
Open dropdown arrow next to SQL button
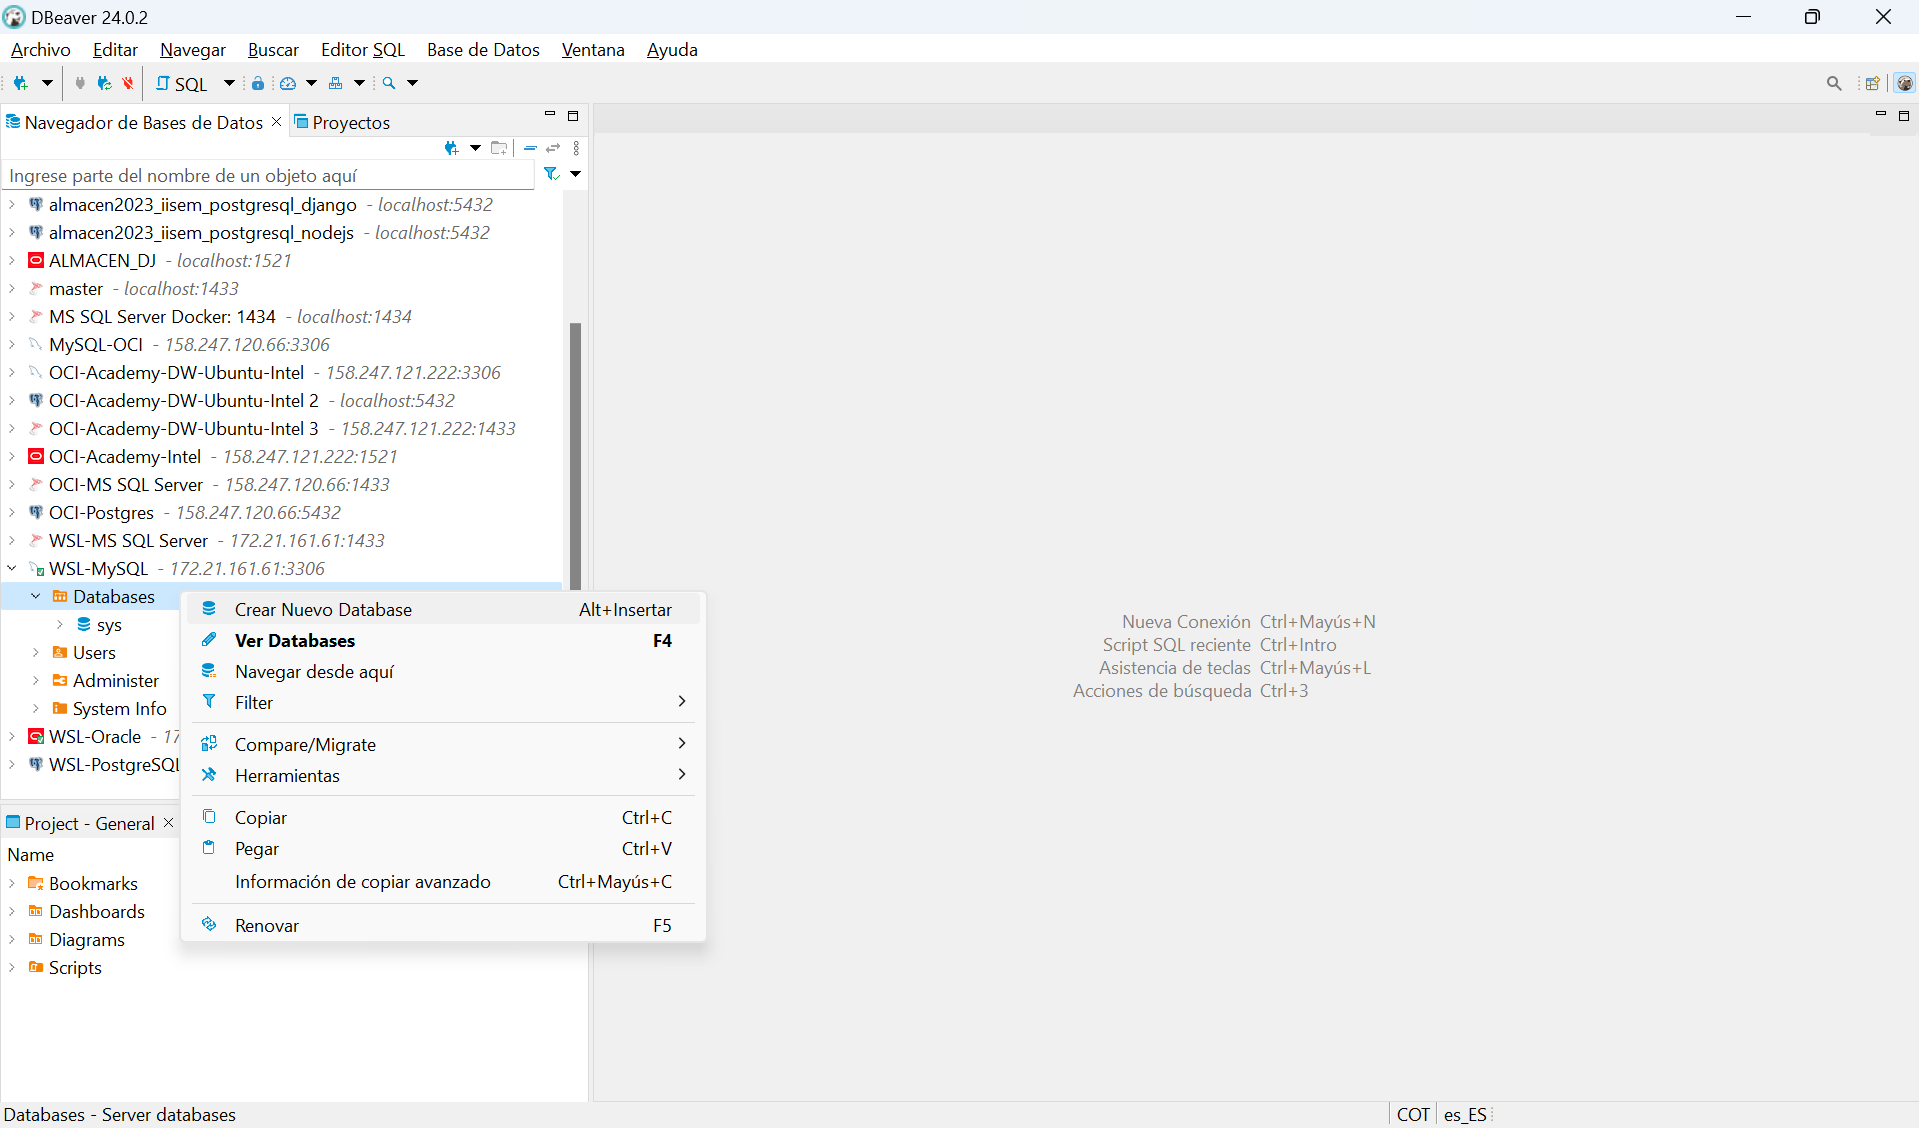(229, 83)
